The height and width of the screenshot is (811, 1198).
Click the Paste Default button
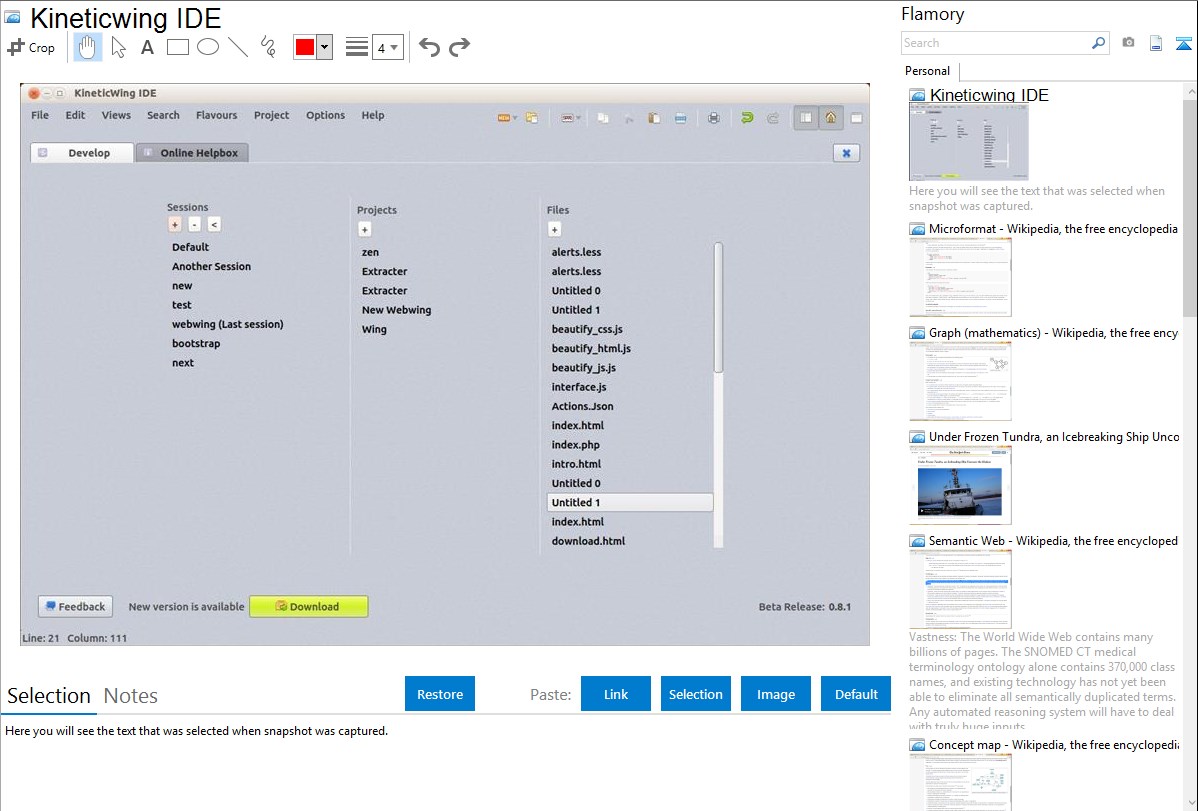tap(856, 694)
